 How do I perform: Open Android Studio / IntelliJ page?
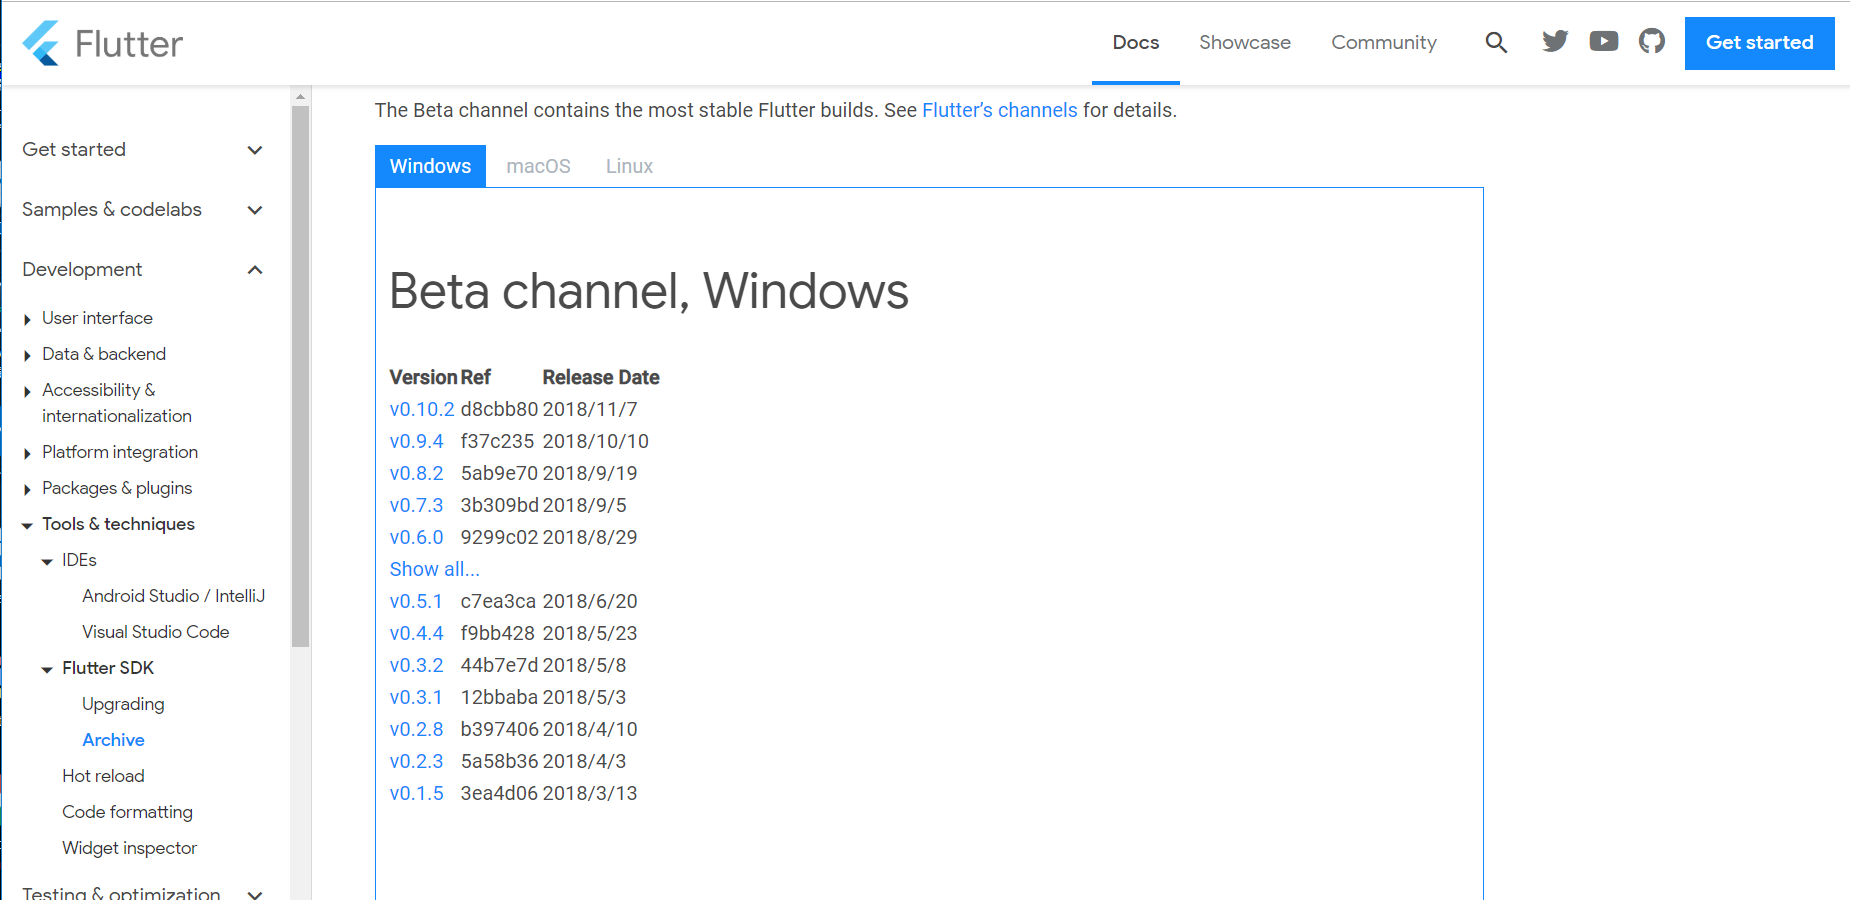(174, 596)
